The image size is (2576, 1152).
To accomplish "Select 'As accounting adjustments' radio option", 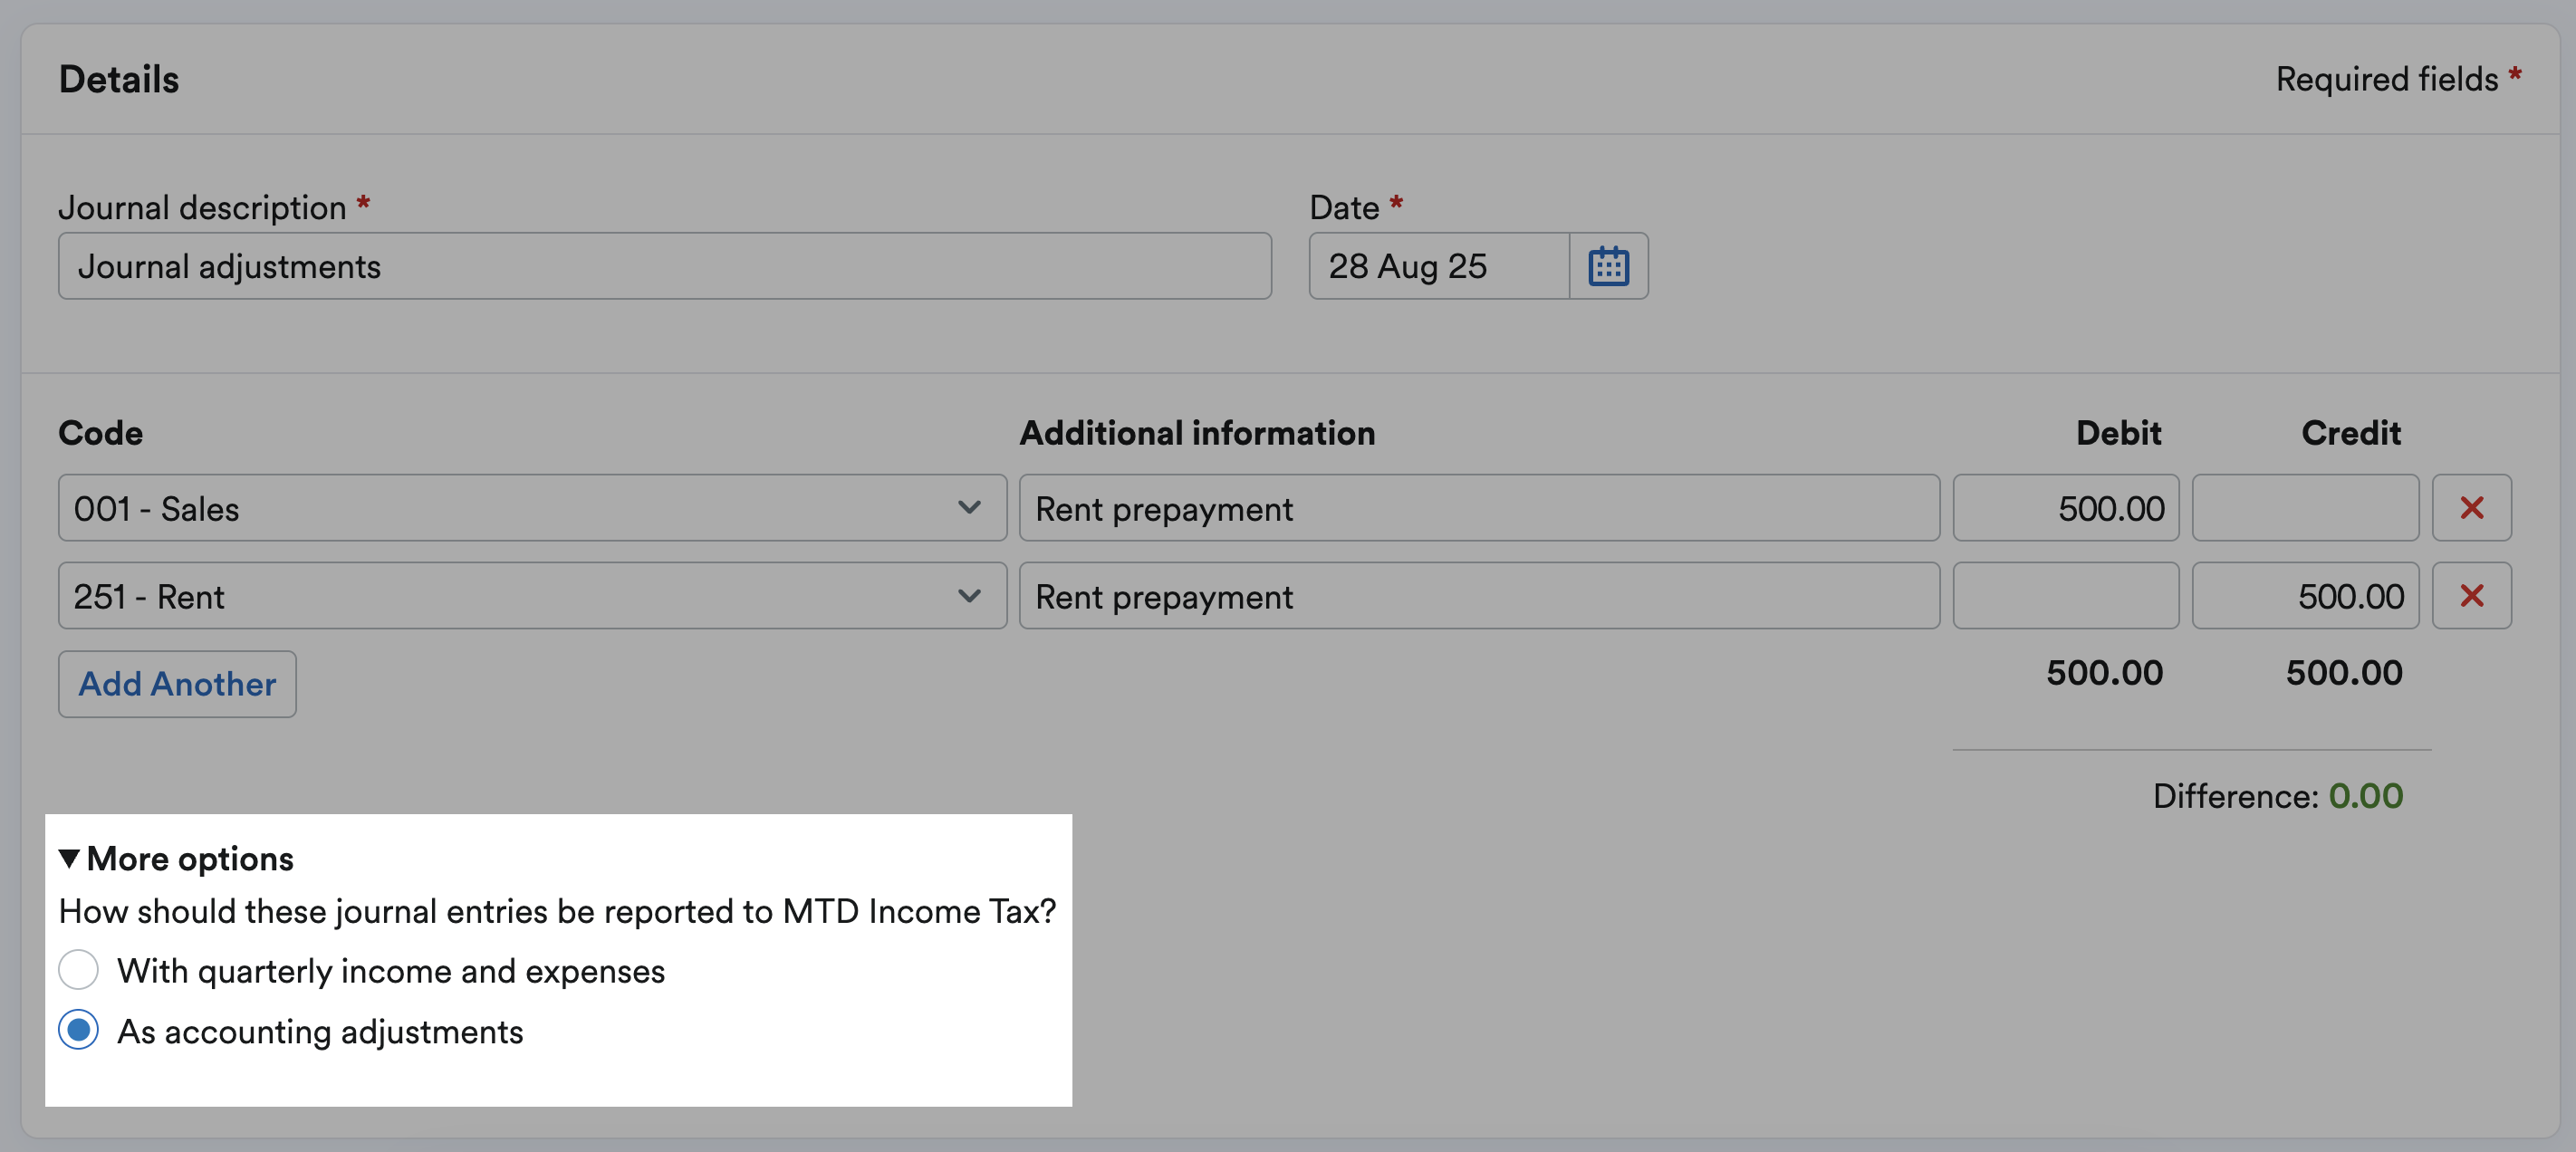I will point(78,1030).
